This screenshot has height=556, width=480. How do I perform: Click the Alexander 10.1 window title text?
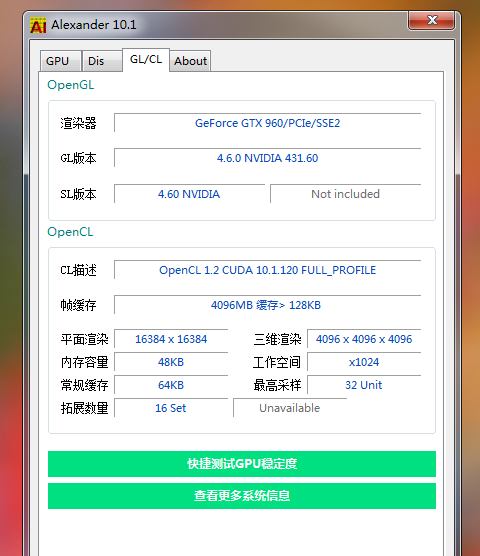[x=94, y=25]
